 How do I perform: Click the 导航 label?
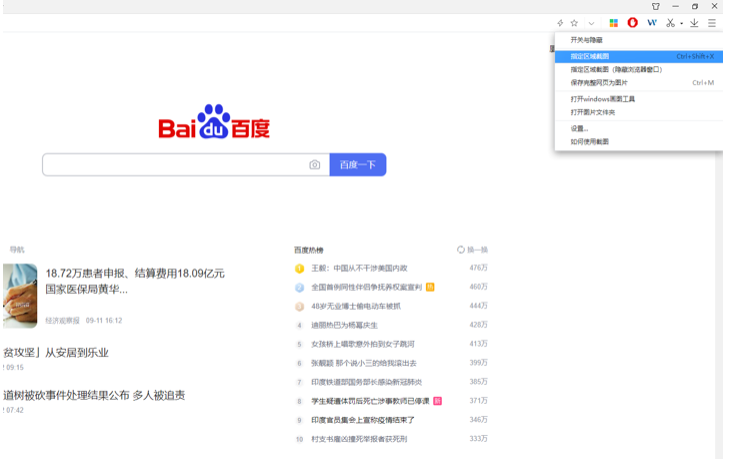click(x=17, y=250)
